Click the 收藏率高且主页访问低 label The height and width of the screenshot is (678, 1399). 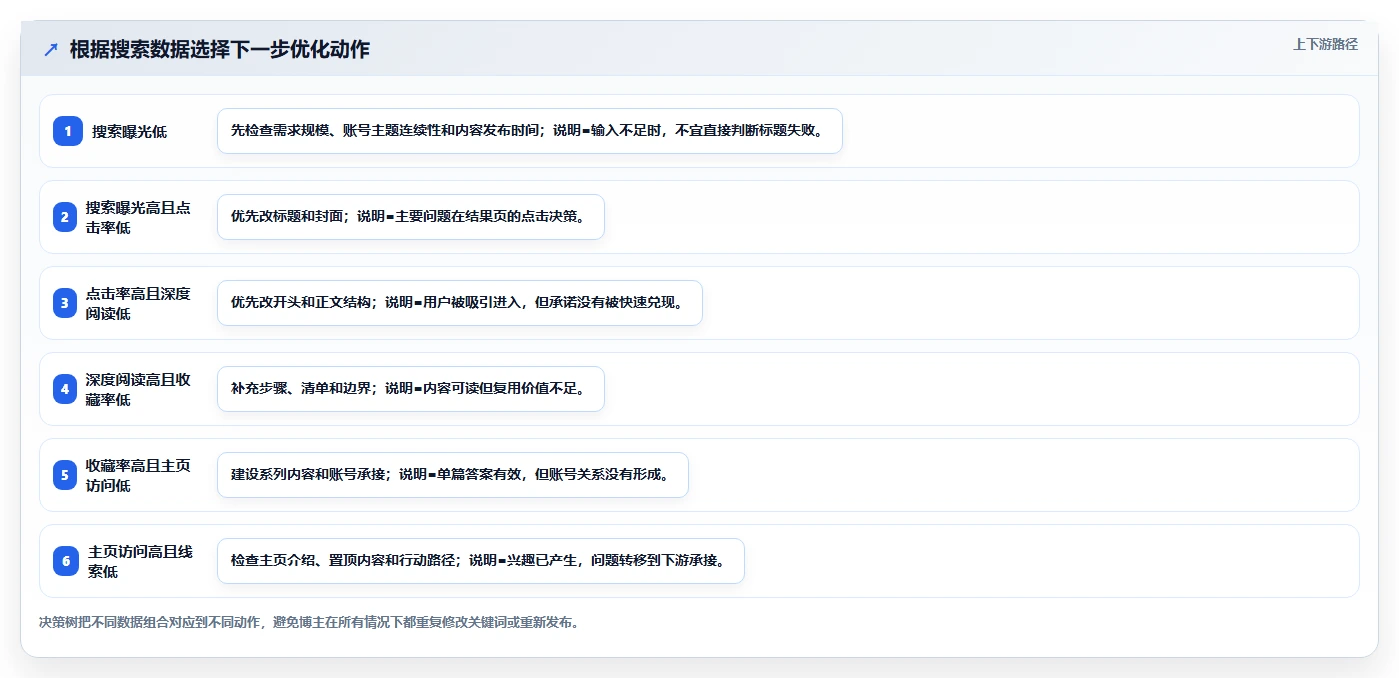pos(138,475)
